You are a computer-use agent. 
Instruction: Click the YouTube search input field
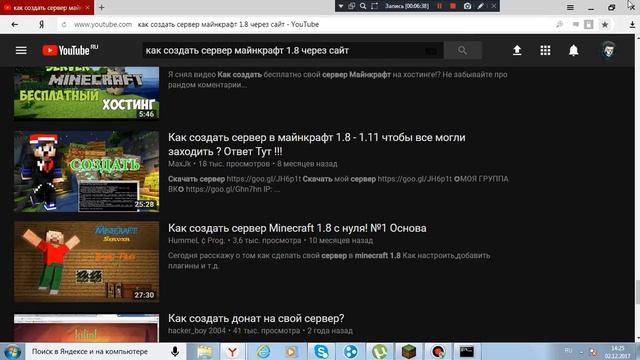tap(284, 51)
